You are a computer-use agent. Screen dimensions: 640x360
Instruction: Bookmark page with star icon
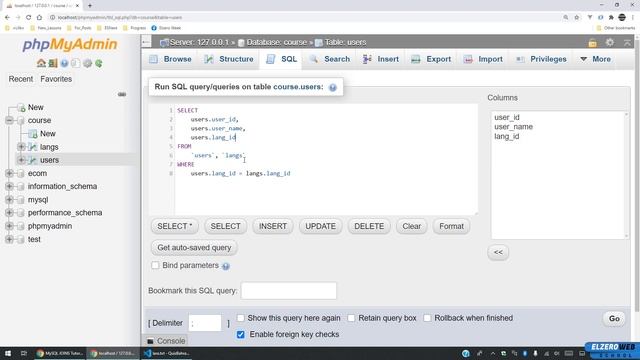click(577, 18)
